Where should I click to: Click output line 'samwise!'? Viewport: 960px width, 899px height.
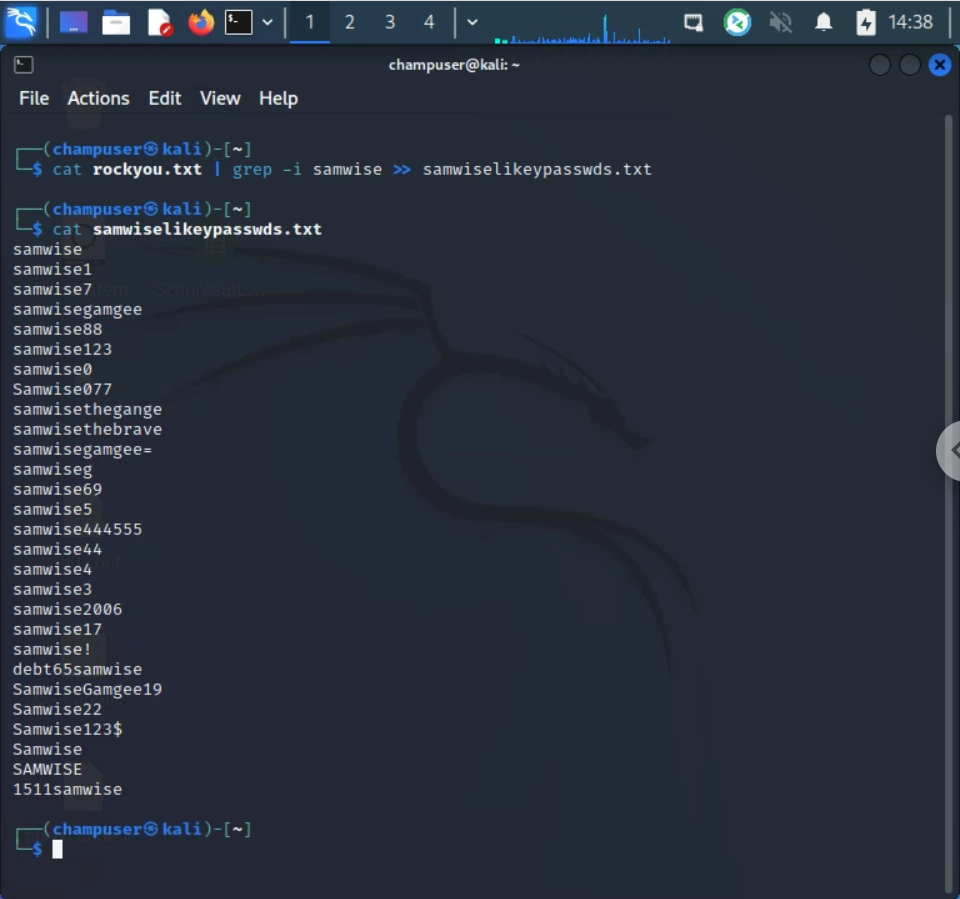pyautogui.click(x=52, y=649)
